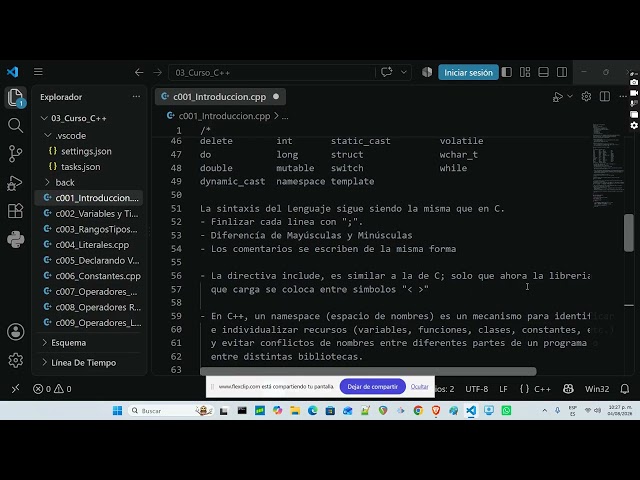Viewport: 640px width, 480px height.
Task: Open the Source Control view
Action: coord(16,154)
